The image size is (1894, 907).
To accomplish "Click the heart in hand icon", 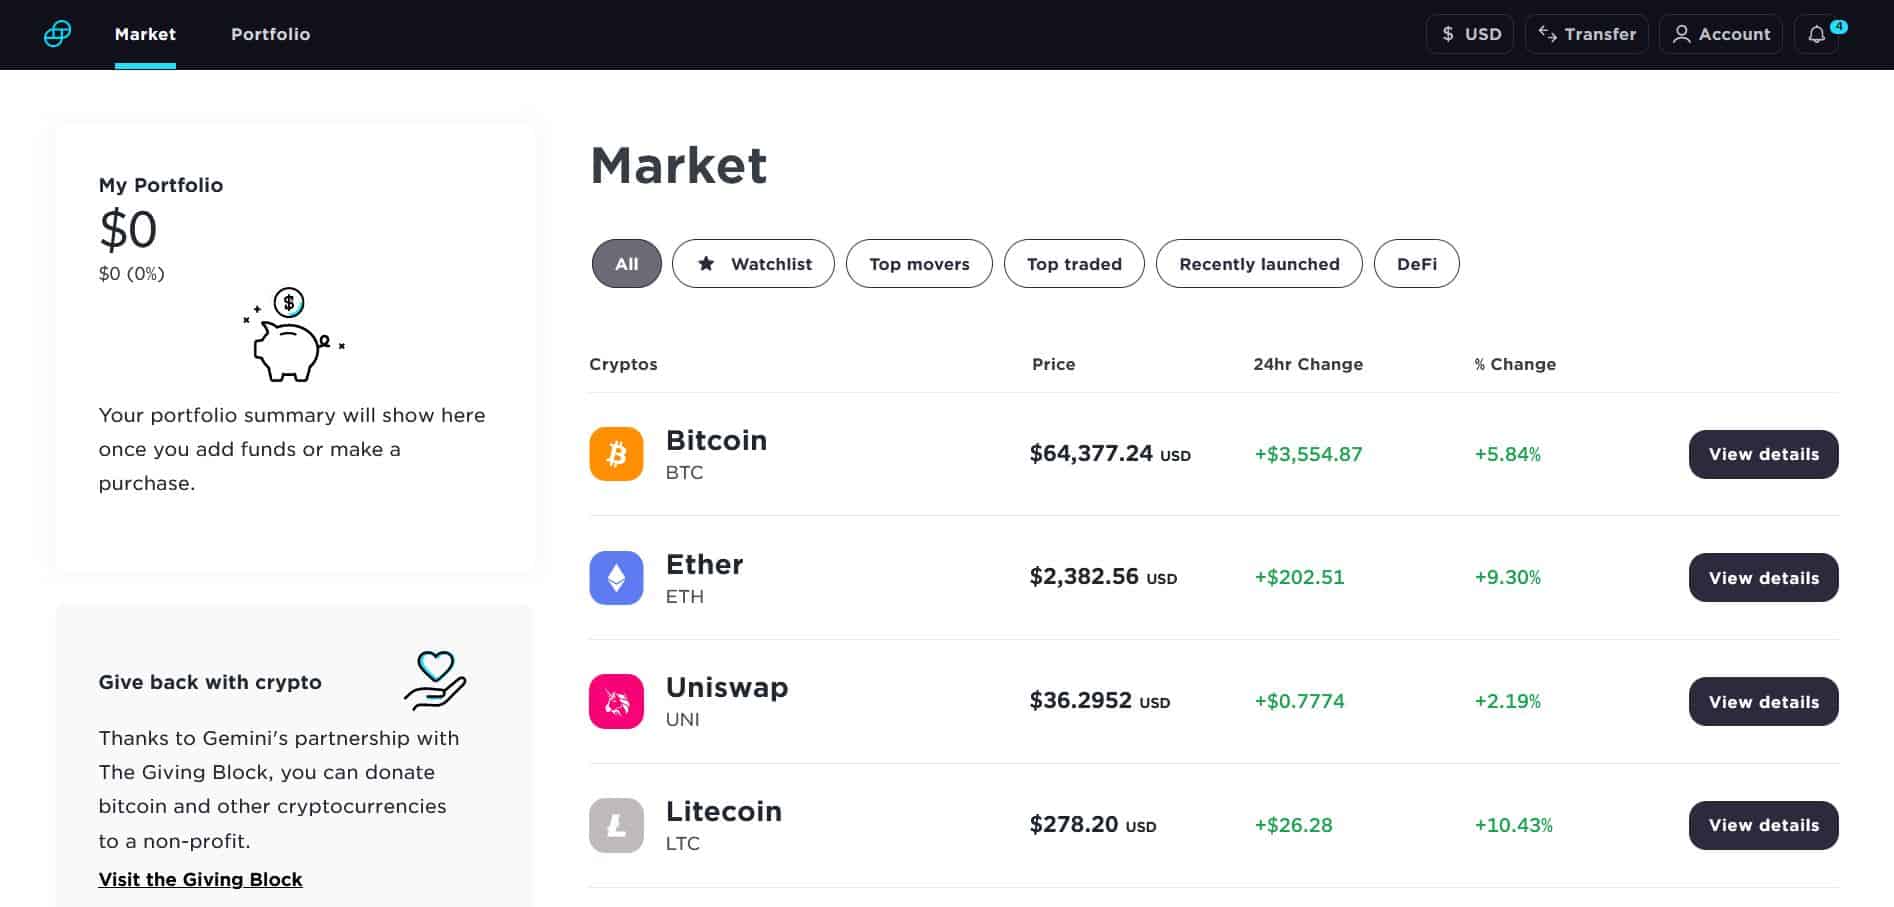I will coord(435,681).
